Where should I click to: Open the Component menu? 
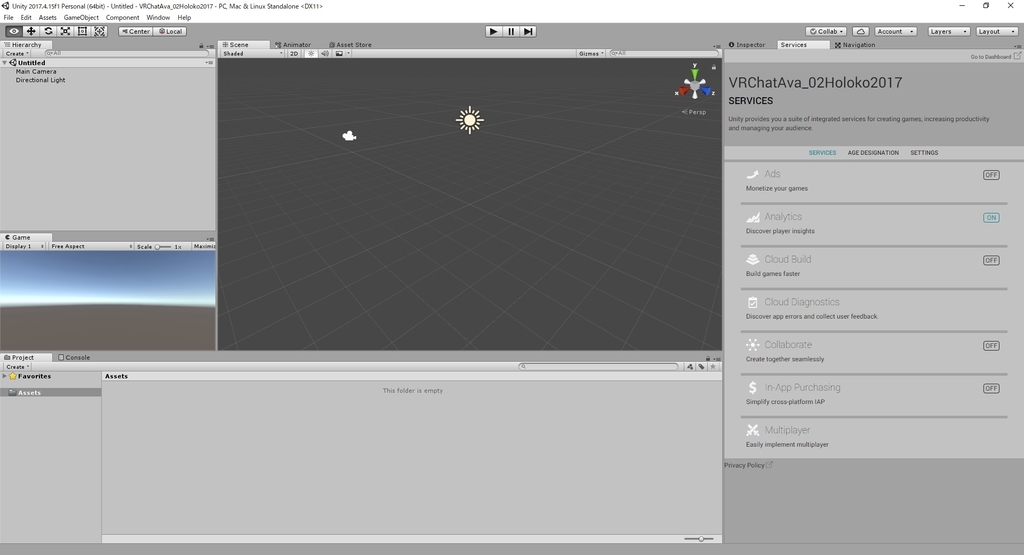[x=122, y=18]
